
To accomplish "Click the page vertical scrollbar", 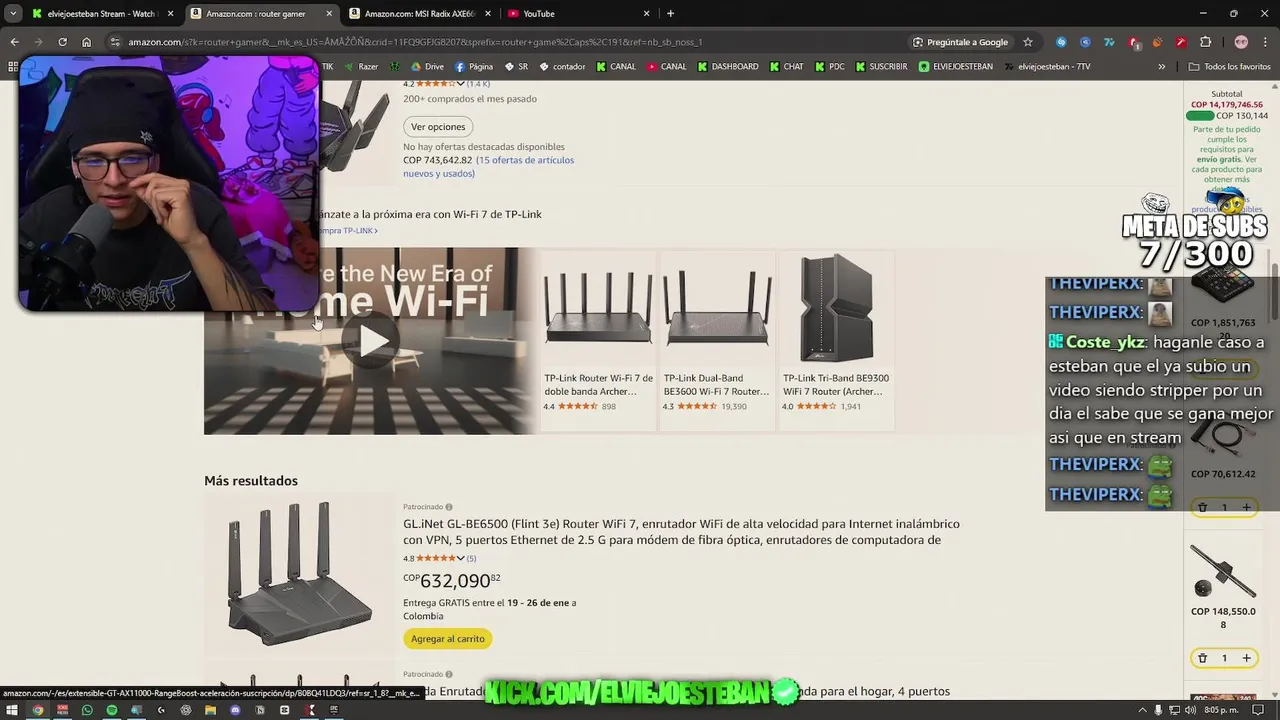I will click(1274, 290).
